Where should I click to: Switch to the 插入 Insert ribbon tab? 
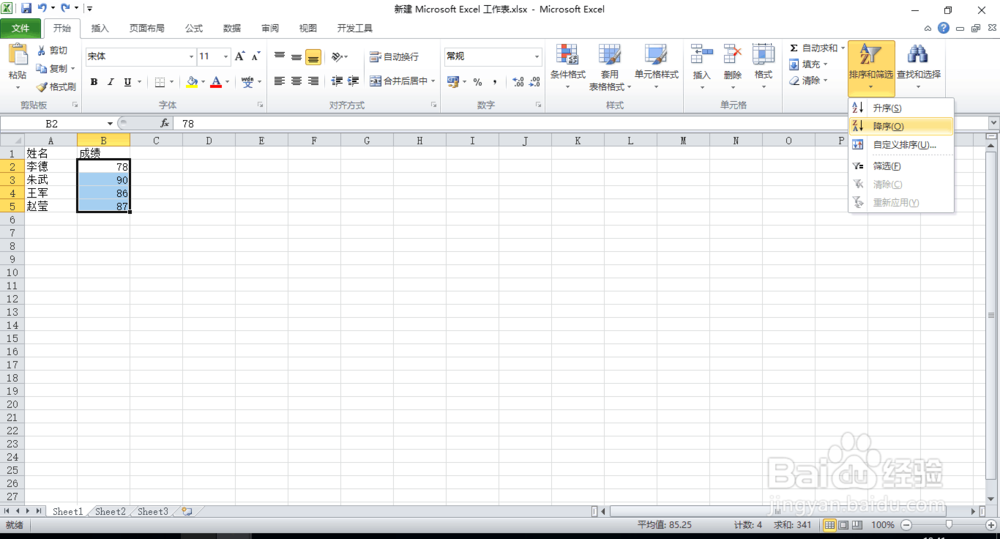[100, 28]
